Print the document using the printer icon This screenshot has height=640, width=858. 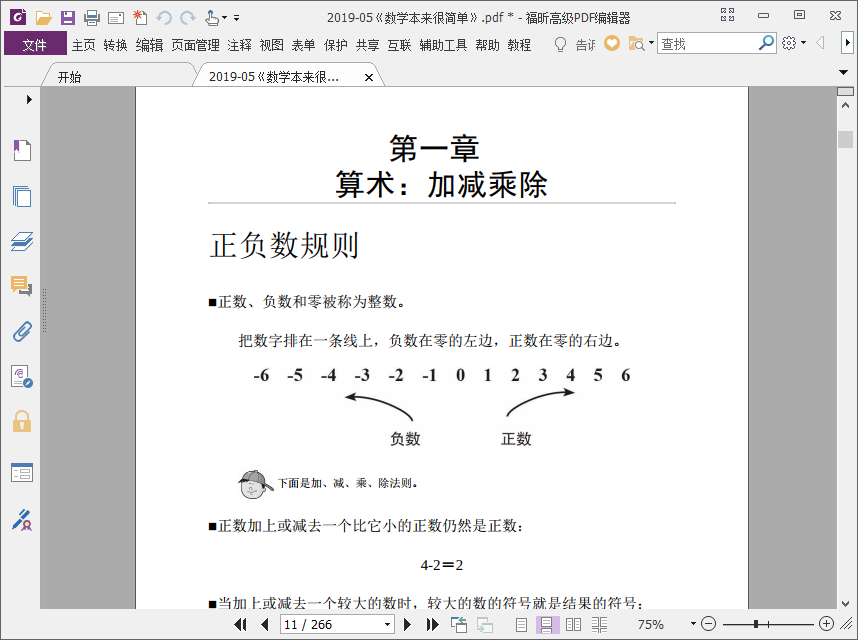point(92,18)
